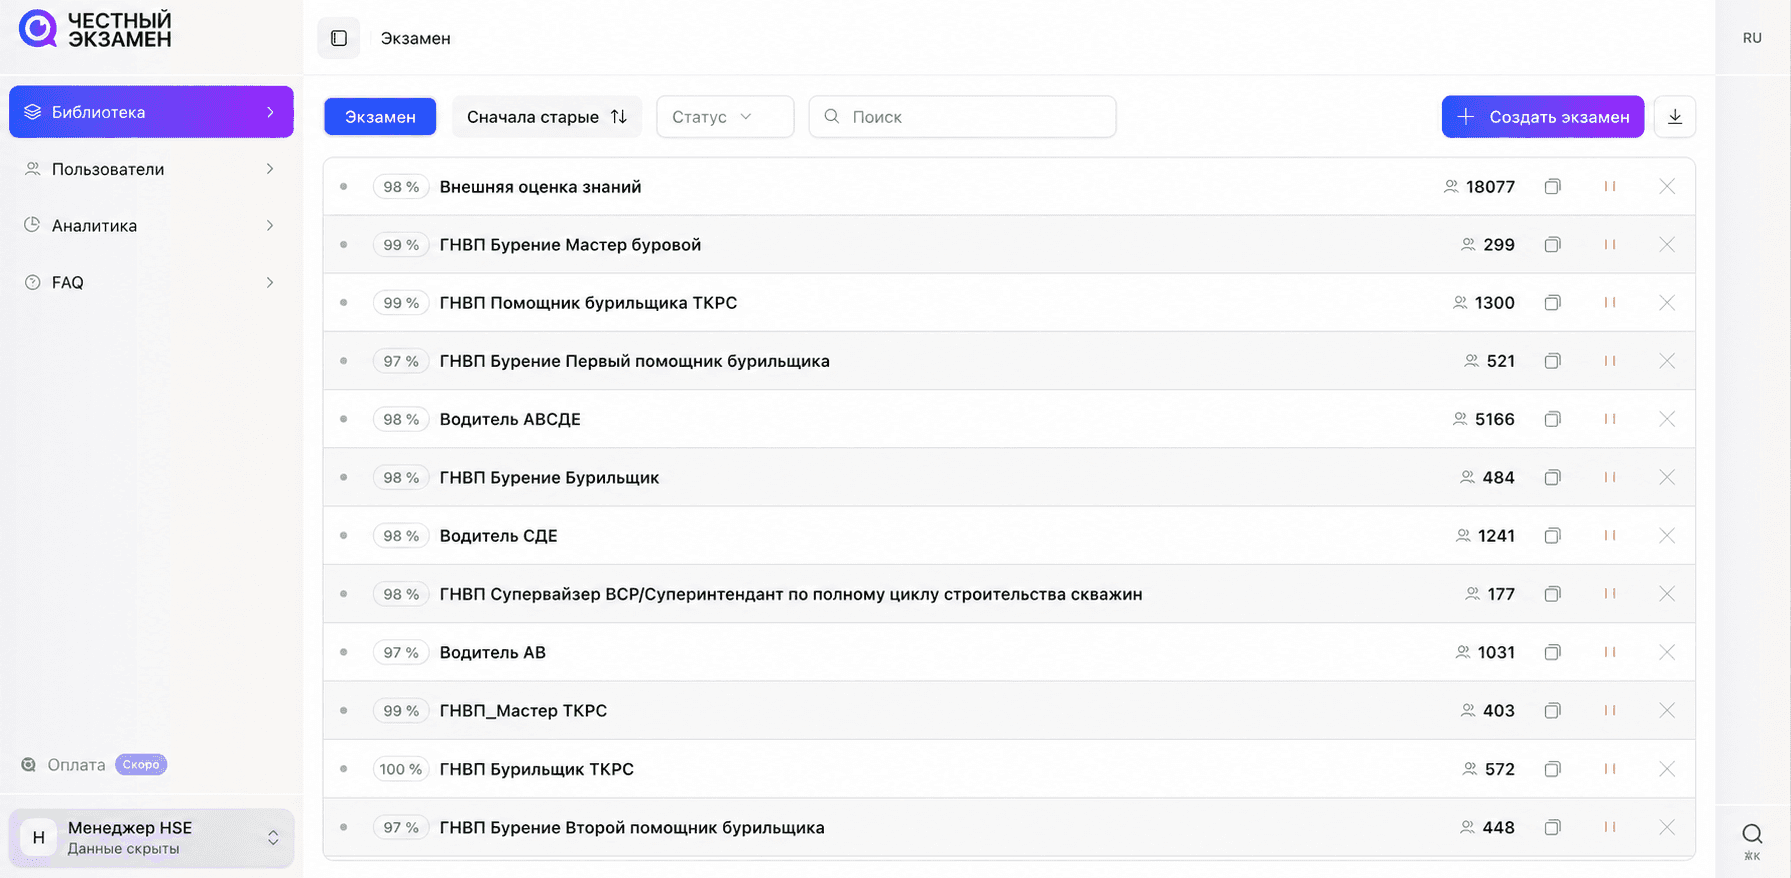This screenshot has width=1791, height=878.
Task: Select the Экзамен filter button
Action: (380, 117)
